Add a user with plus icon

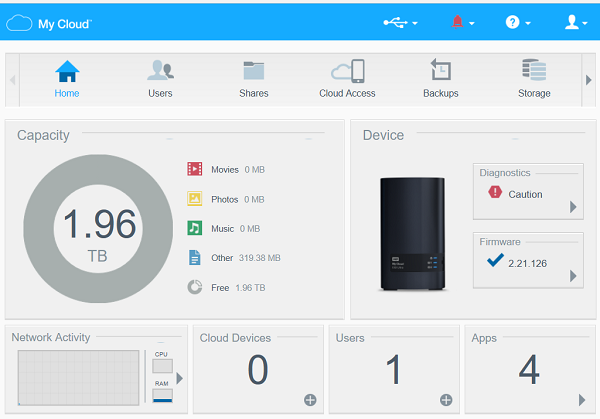tap(446, 400)
